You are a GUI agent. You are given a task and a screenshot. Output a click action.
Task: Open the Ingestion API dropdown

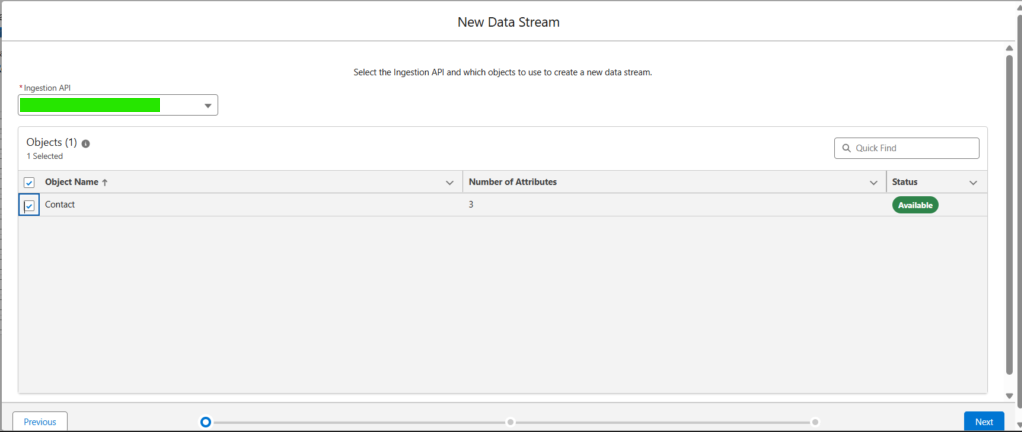[118, 105]
